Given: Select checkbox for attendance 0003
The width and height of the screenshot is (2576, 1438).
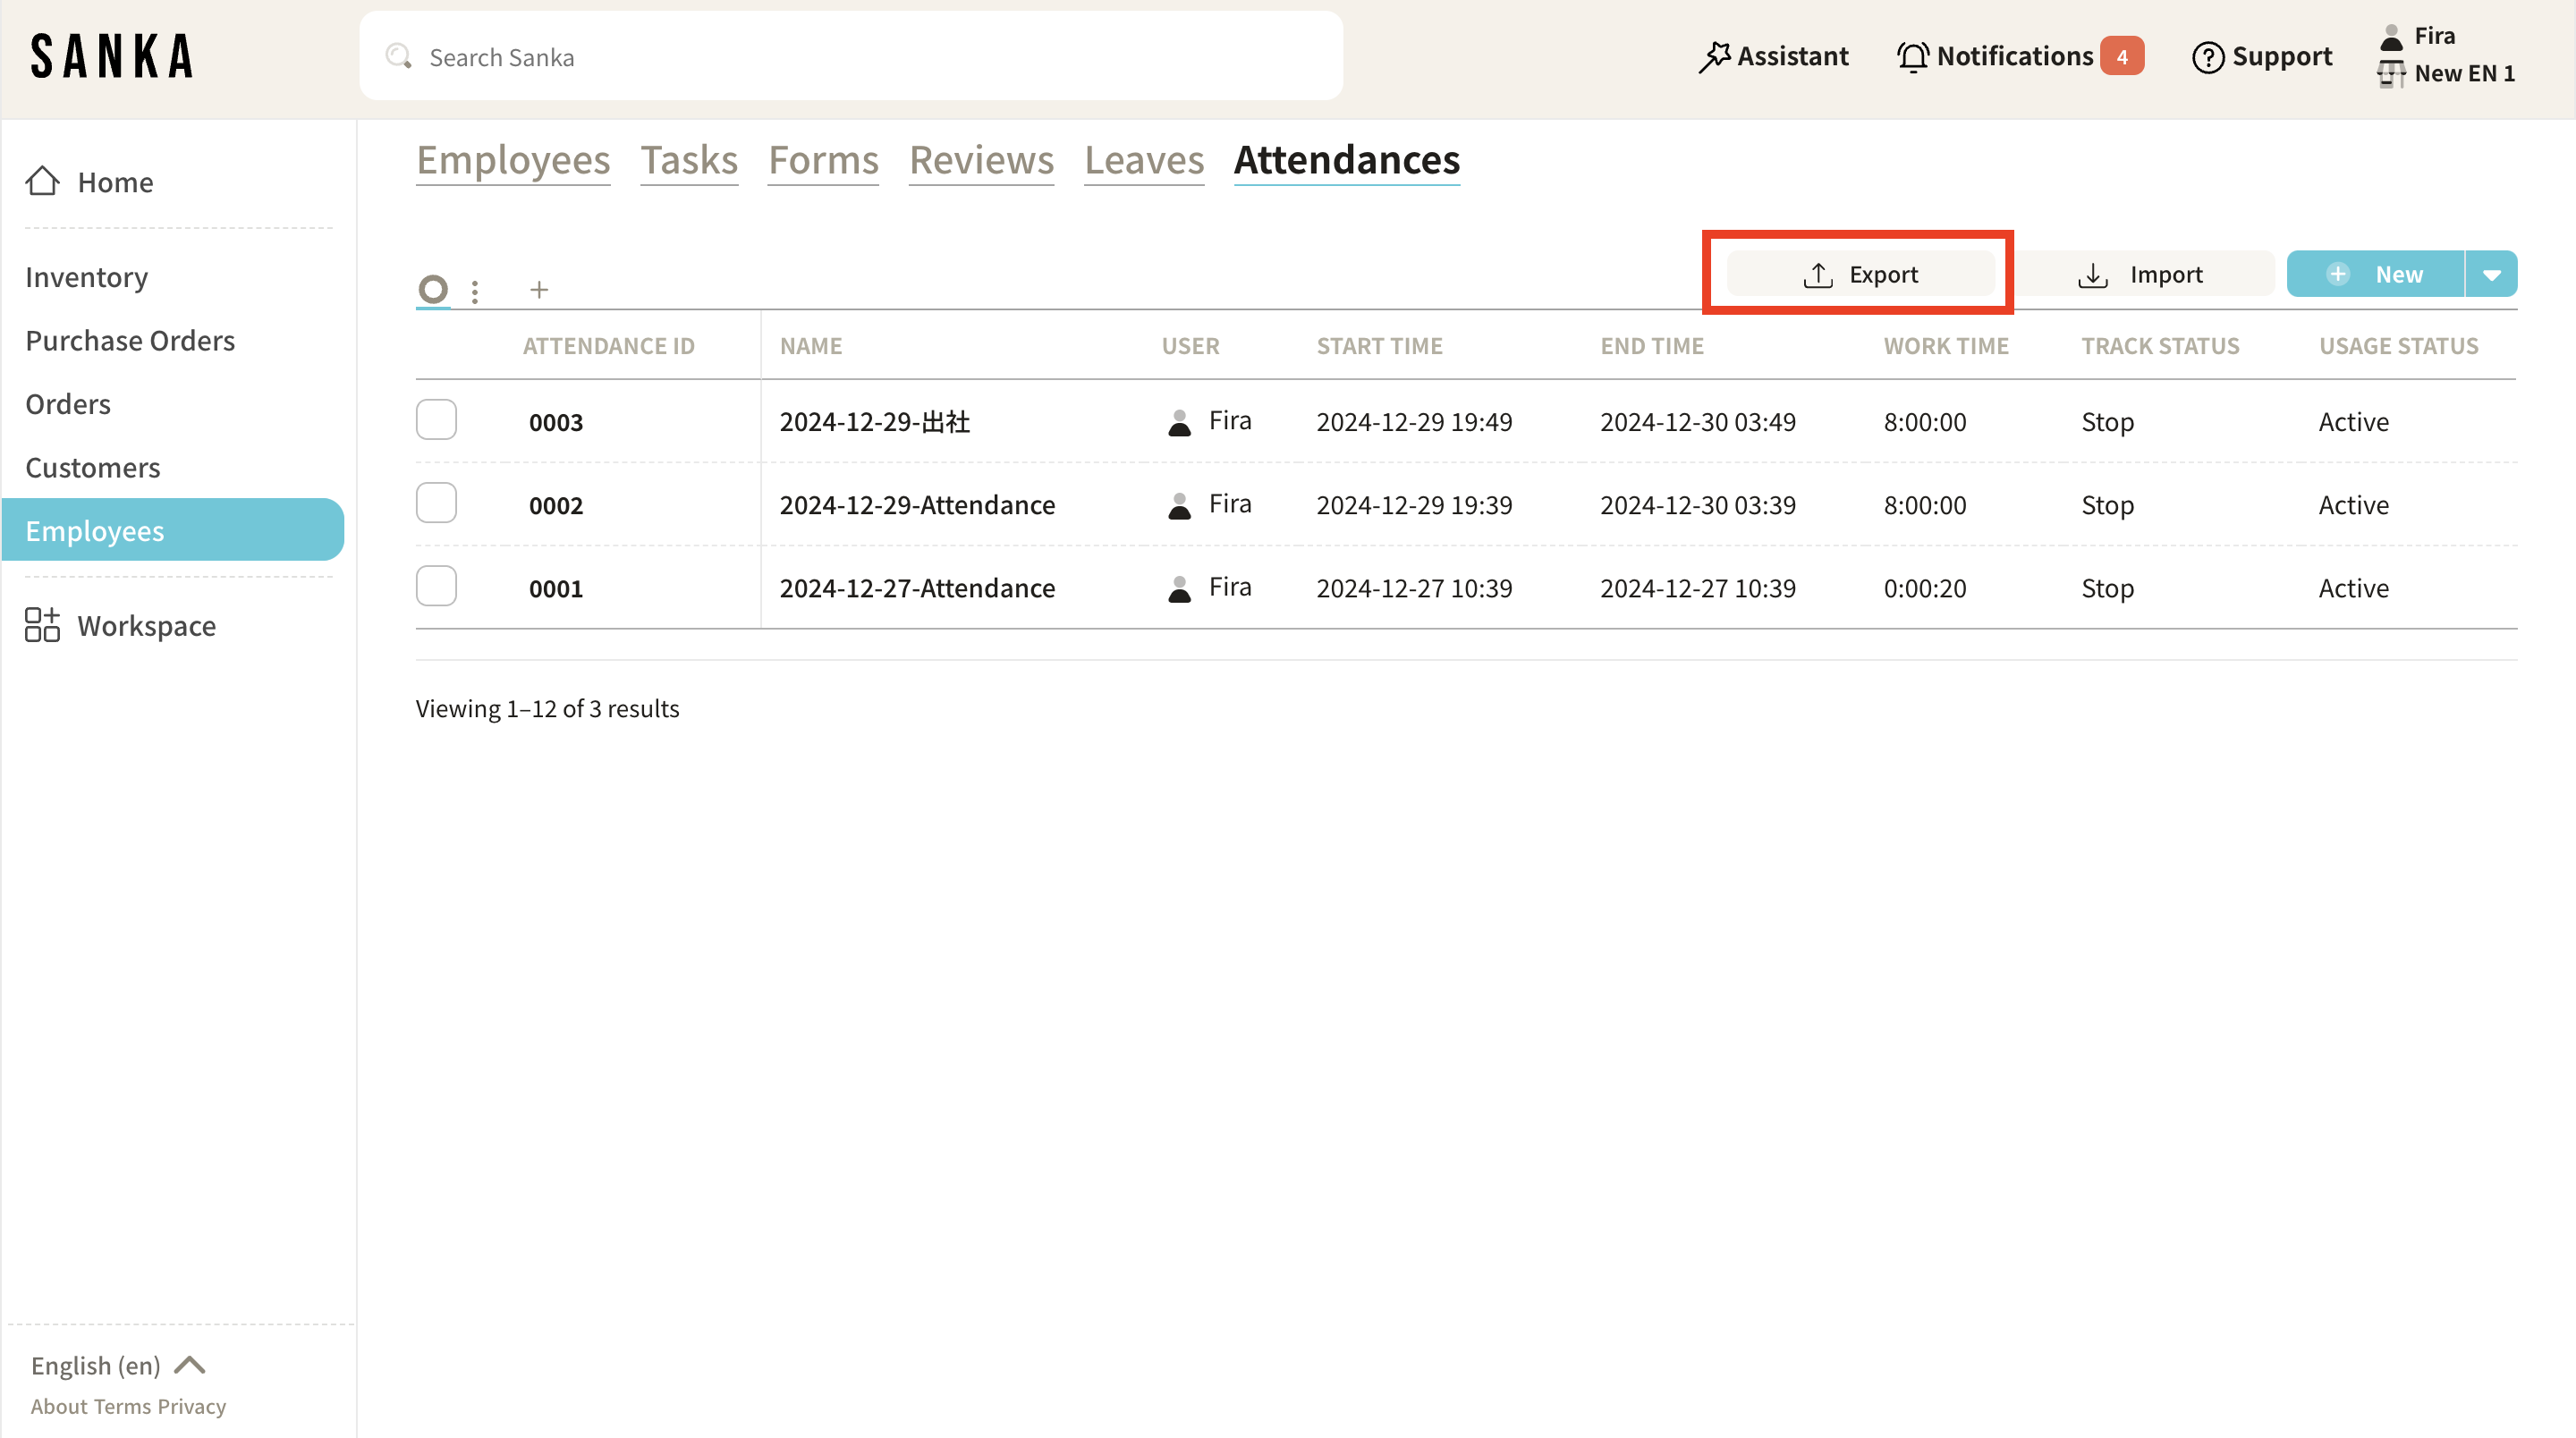Looking at the screenshot, I should pyautogui.click(x=436, y=420).
